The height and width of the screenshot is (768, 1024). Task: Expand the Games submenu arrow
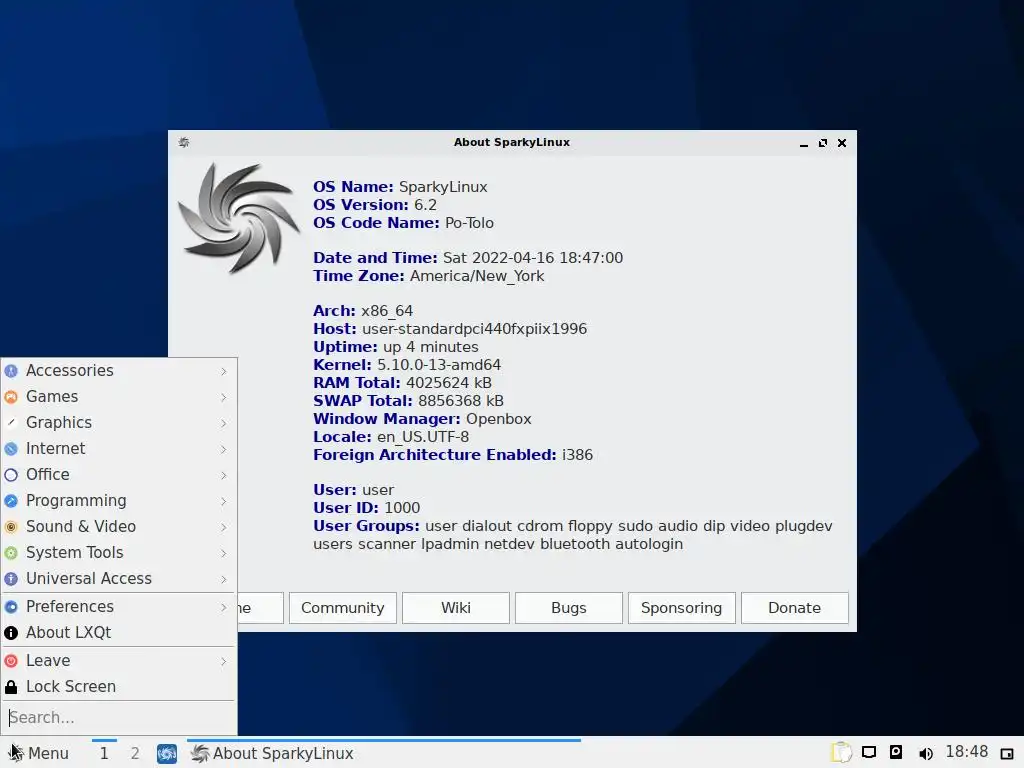pos(223,397)
